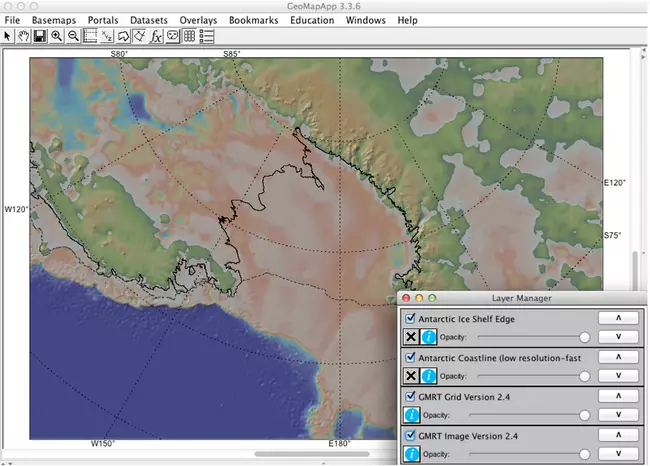Uncheck Antarctic Ice Shelf Edge layer
The image size is (650, 466).
pyautogui.click(x=410, y=317)
